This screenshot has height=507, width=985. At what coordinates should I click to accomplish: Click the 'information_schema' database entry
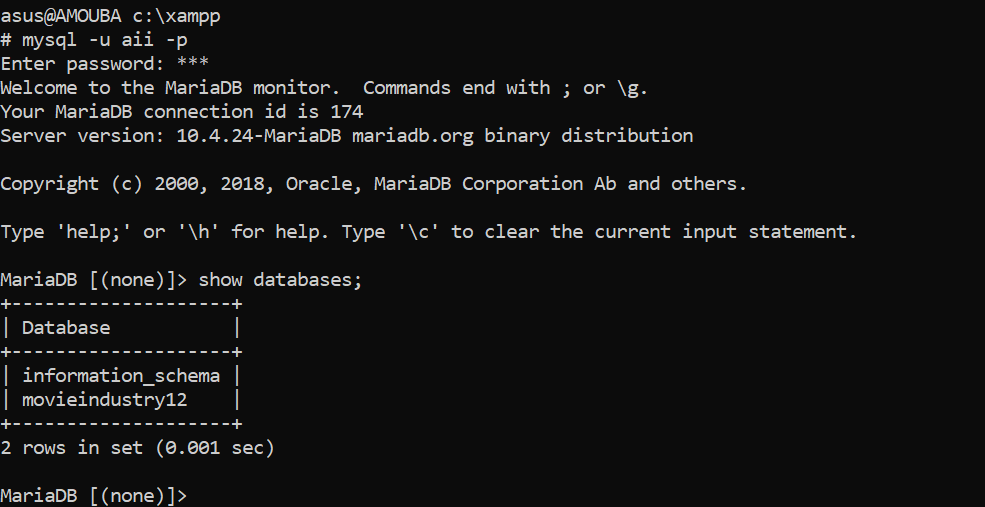click(121, 376)
